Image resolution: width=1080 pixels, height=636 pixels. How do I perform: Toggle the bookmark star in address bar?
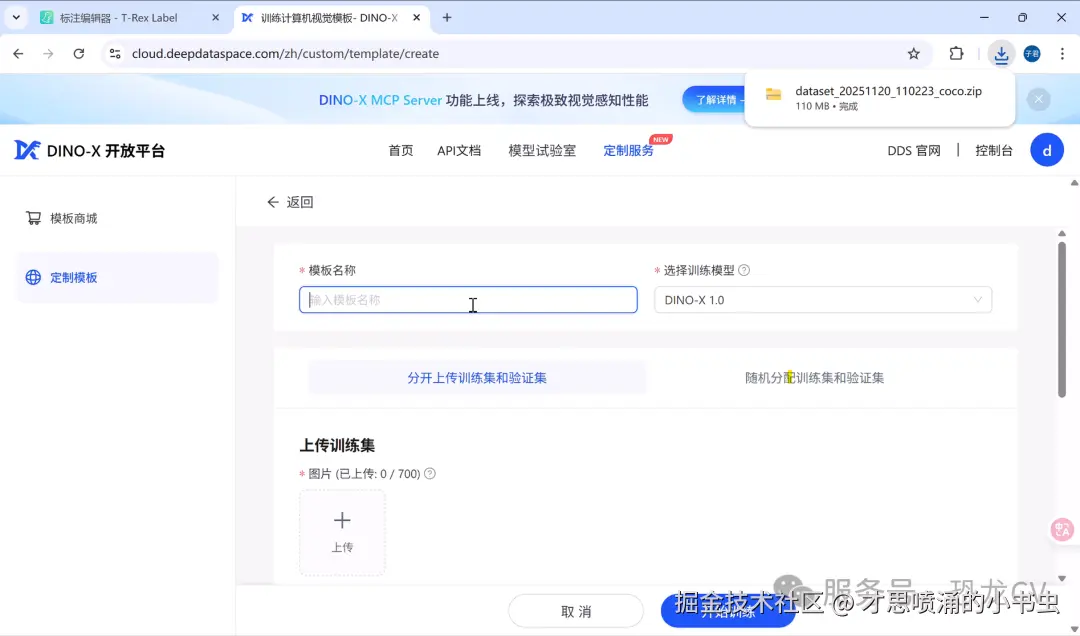913,54
